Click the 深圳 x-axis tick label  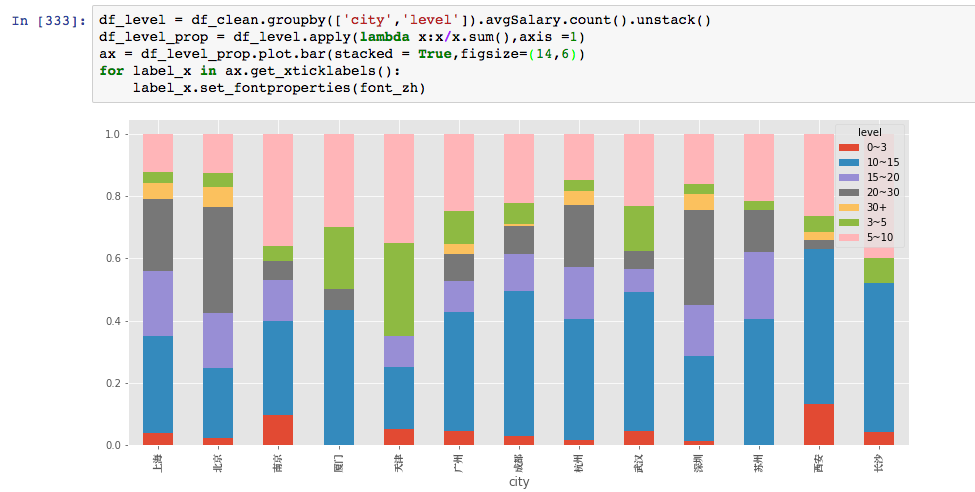coord(699,463)
